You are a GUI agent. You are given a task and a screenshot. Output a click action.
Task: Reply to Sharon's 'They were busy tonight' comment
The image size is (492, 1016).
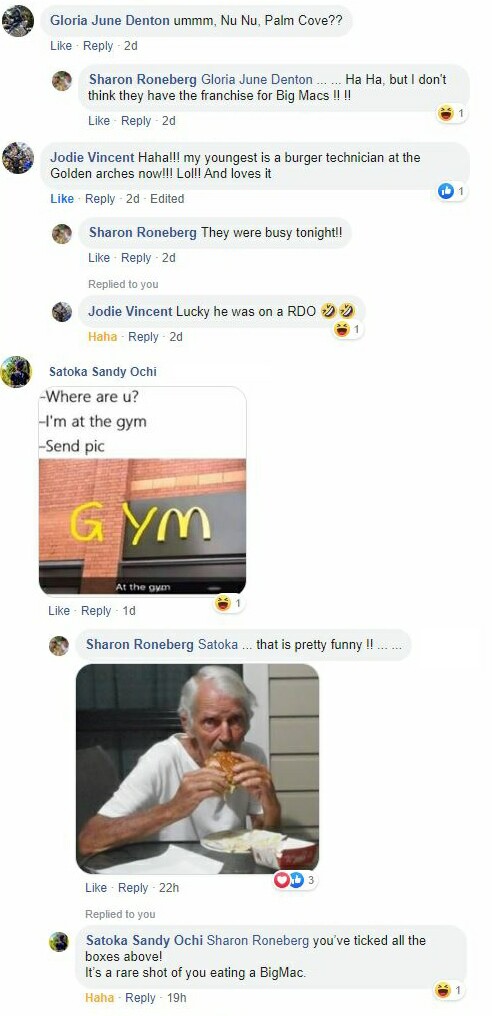136,258
